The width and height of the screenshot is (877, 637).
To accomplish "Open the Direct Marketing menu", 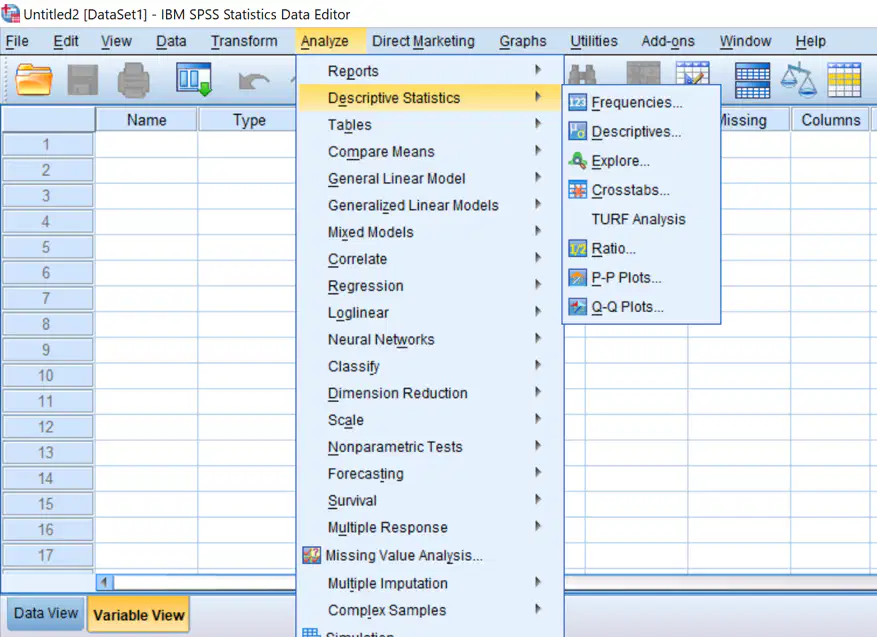I will click(423, 41).
